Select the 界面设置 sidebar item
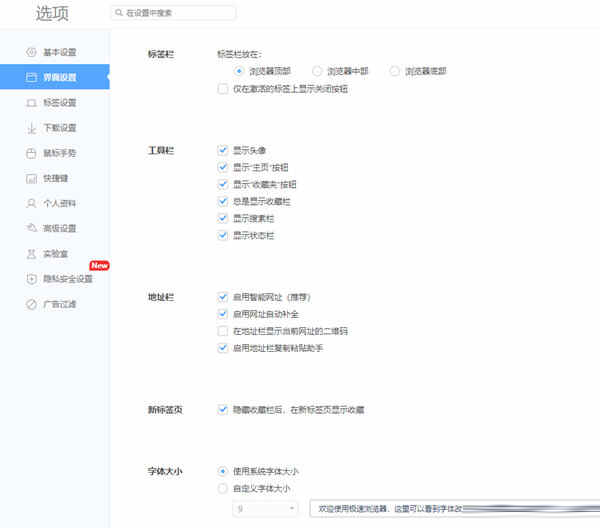The height and width of the screenshot is (528, 600). (x=60, y=77)
